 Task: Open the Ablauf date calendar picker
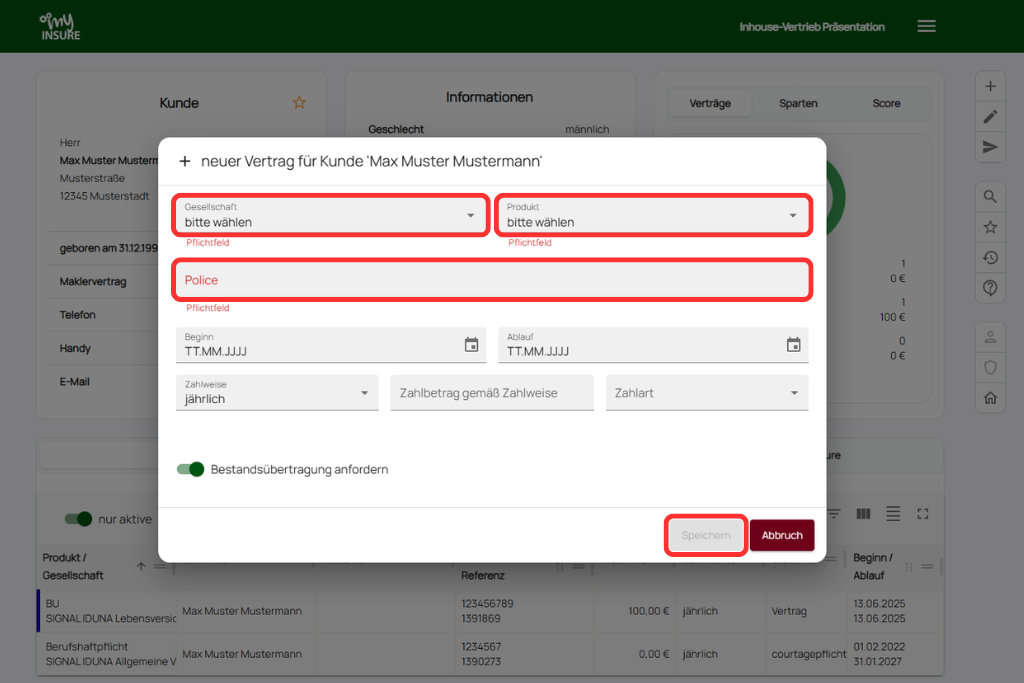pos(793,345)
